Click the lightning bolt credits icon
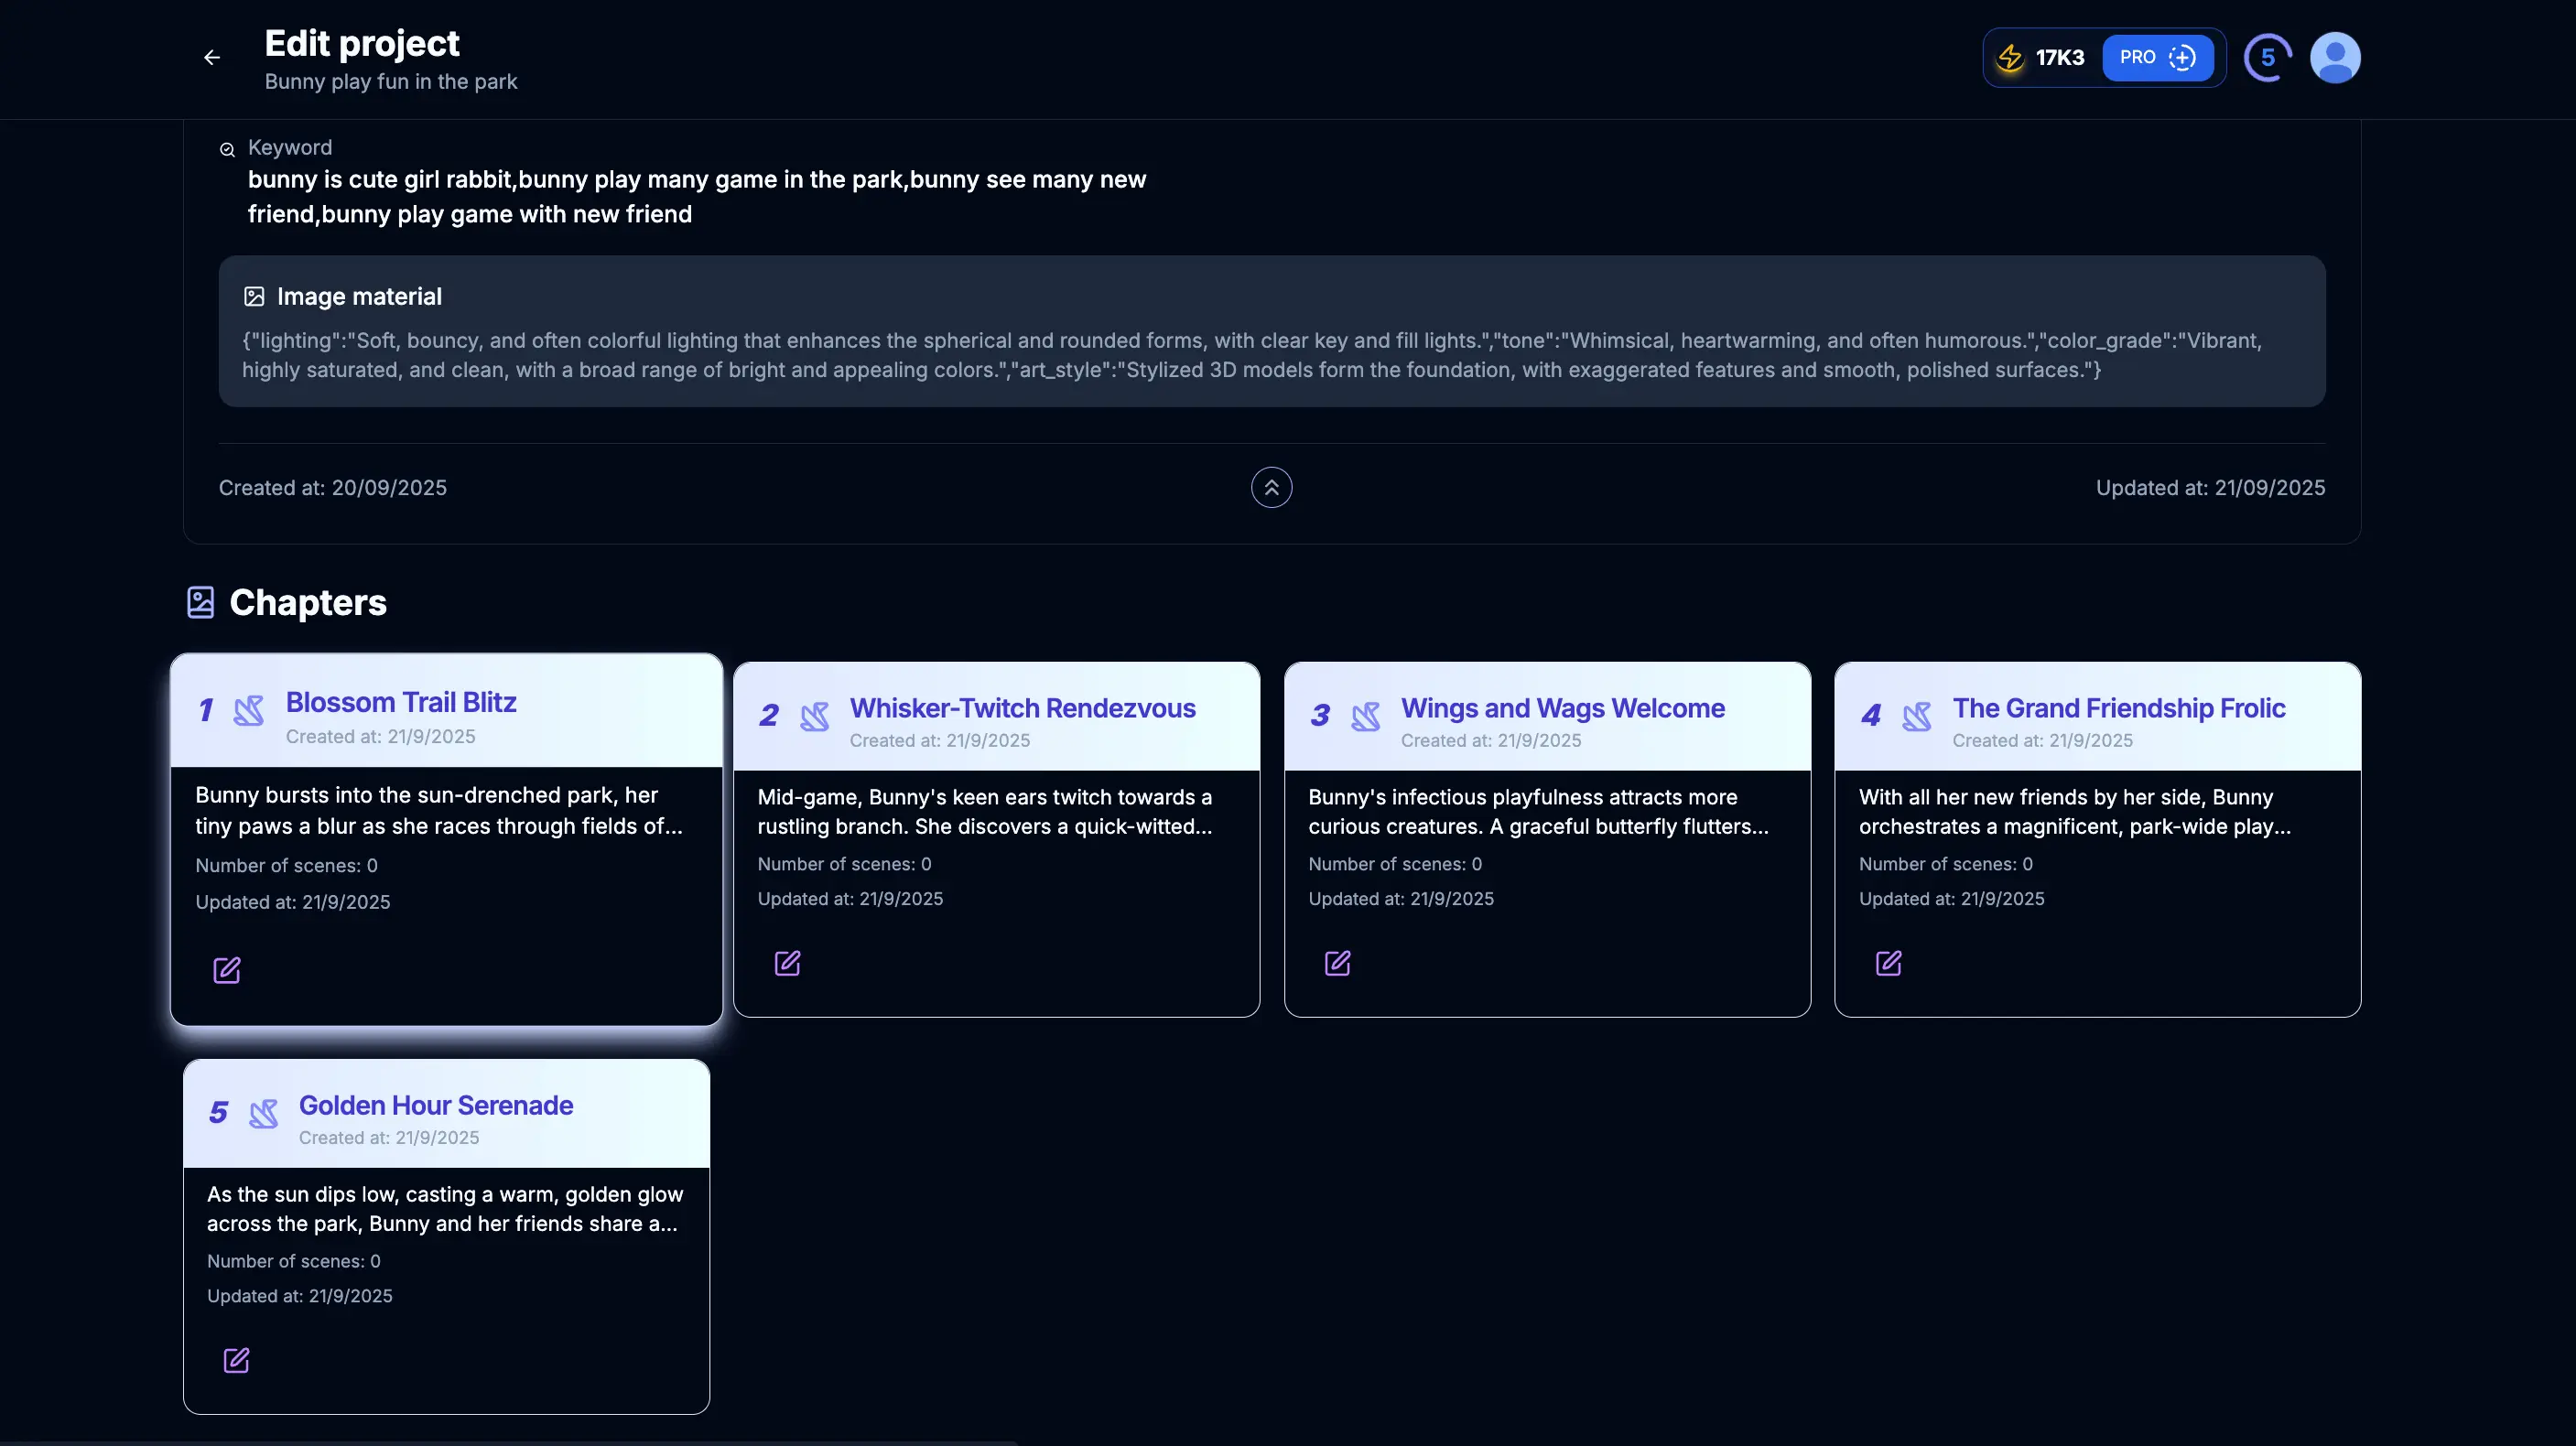The image size is (2576, 1446). (x=2010, y=58)
